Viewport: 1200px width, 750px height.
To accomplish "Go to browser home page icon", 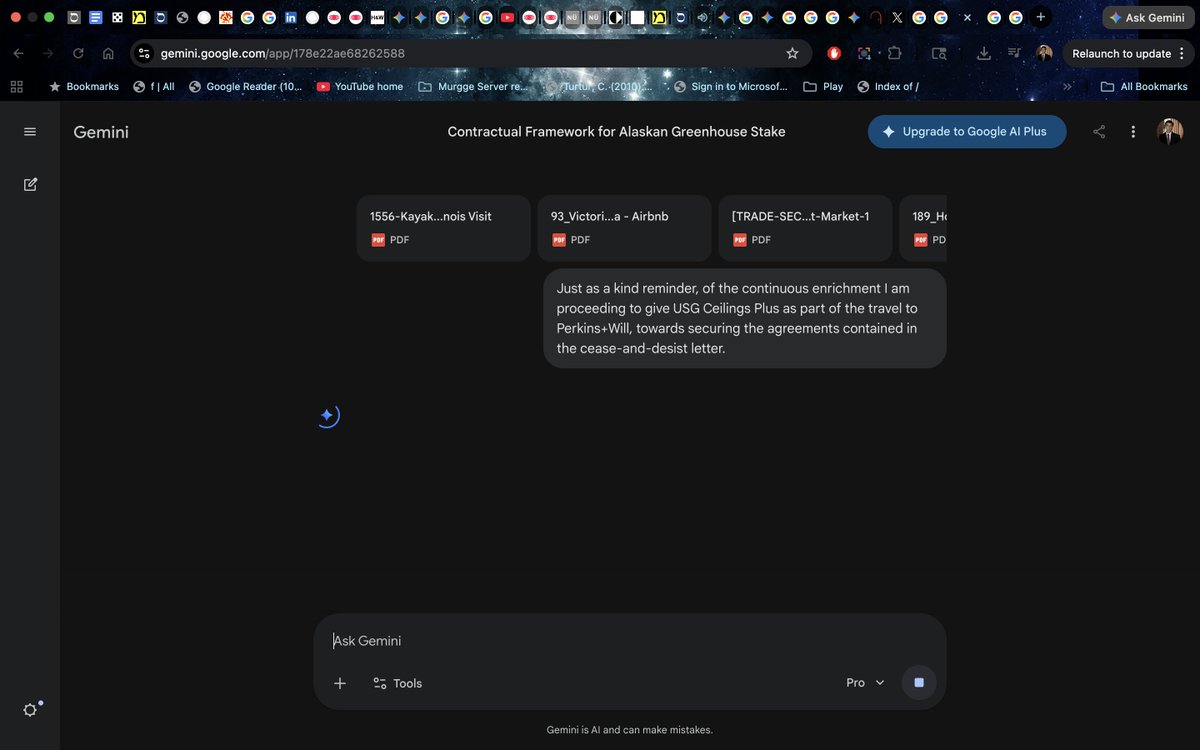I will pos(108,53).
